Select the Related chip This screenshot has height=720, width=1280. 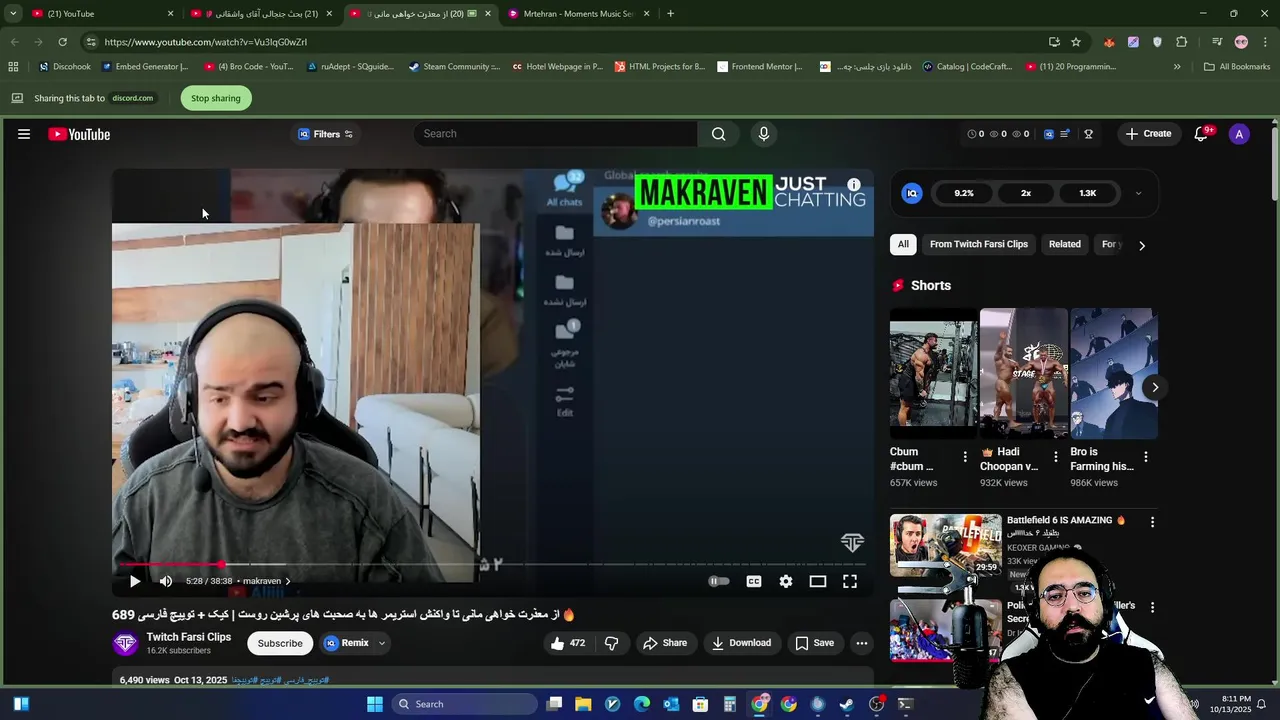coord(1065,244)
